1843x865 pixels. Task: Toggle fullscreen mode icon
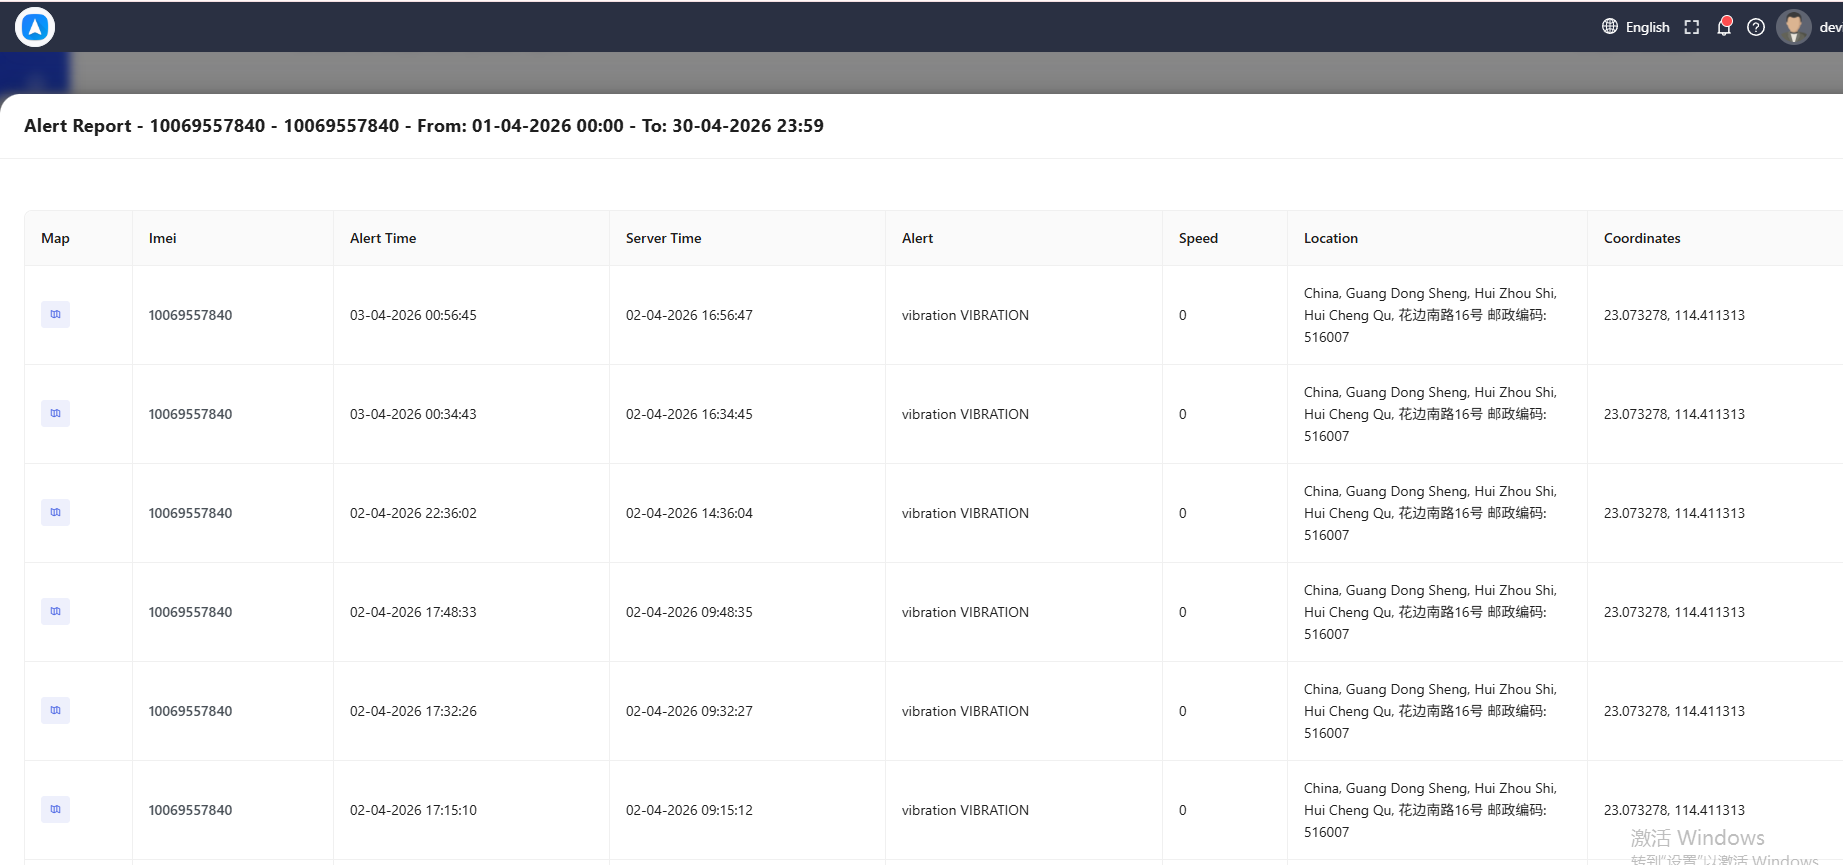pos(1692,27)
